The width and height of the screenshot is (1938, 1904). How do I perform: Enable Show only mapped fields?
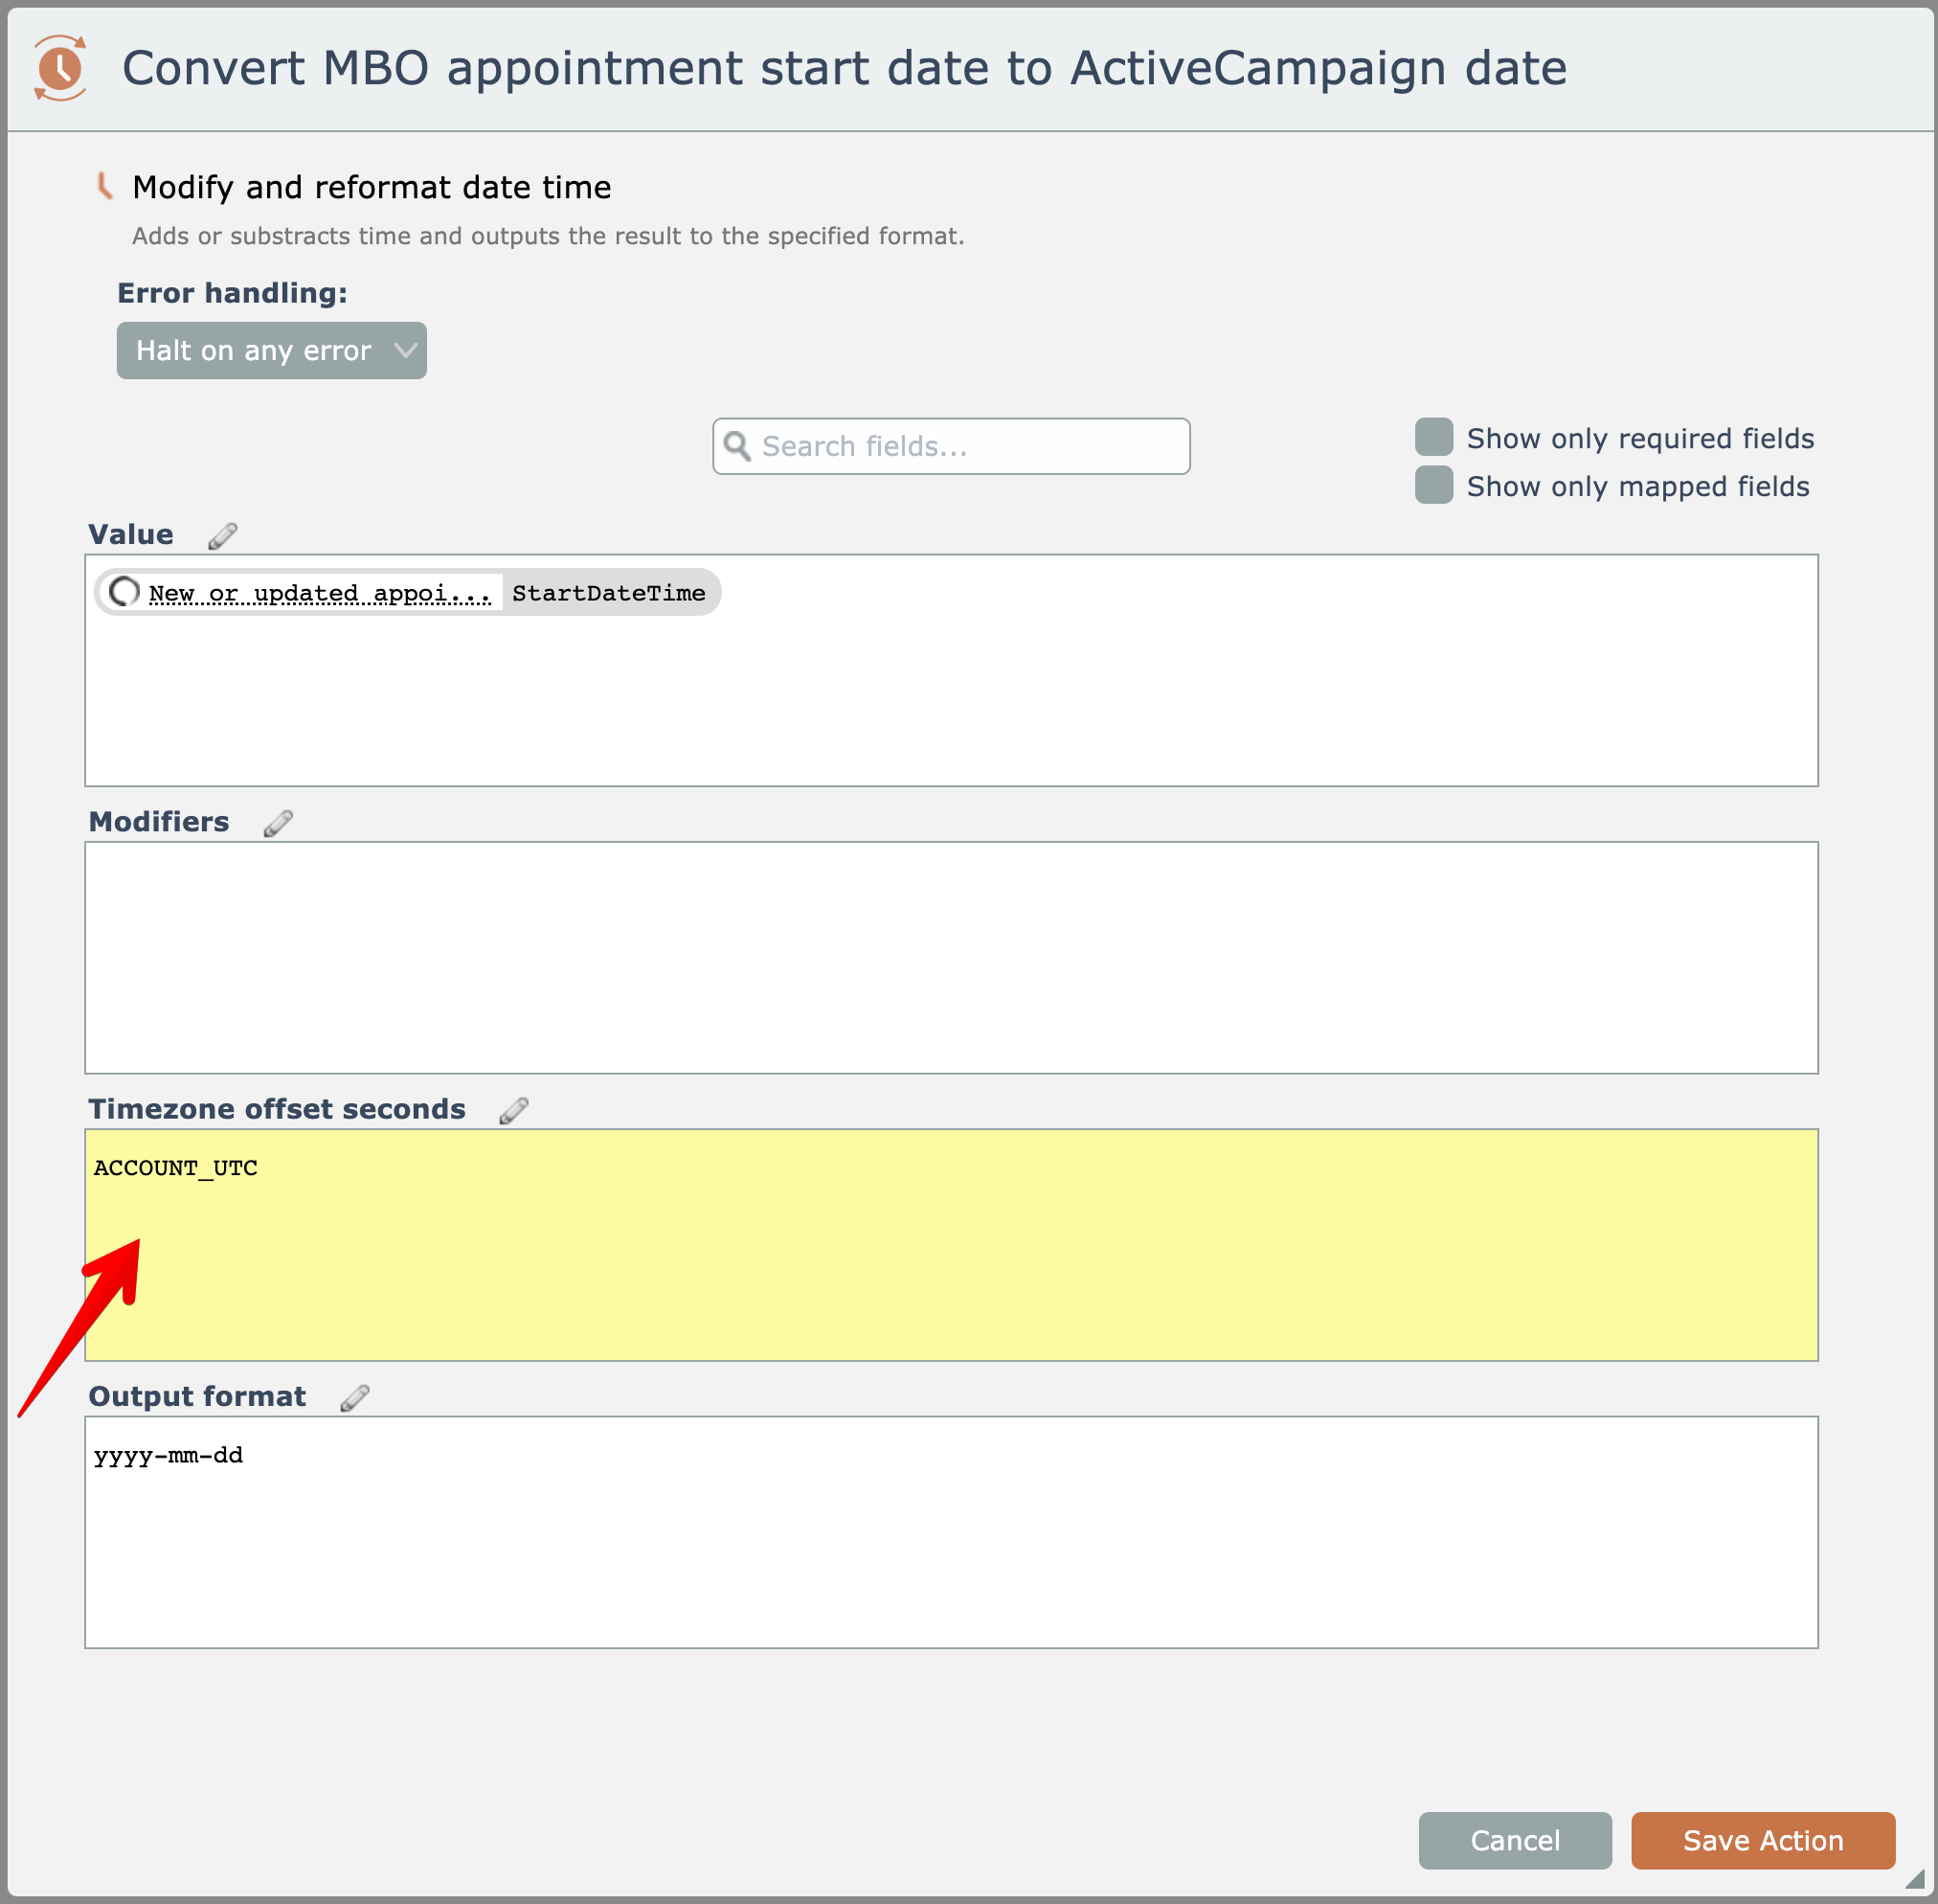click(x=1433, y=485)
